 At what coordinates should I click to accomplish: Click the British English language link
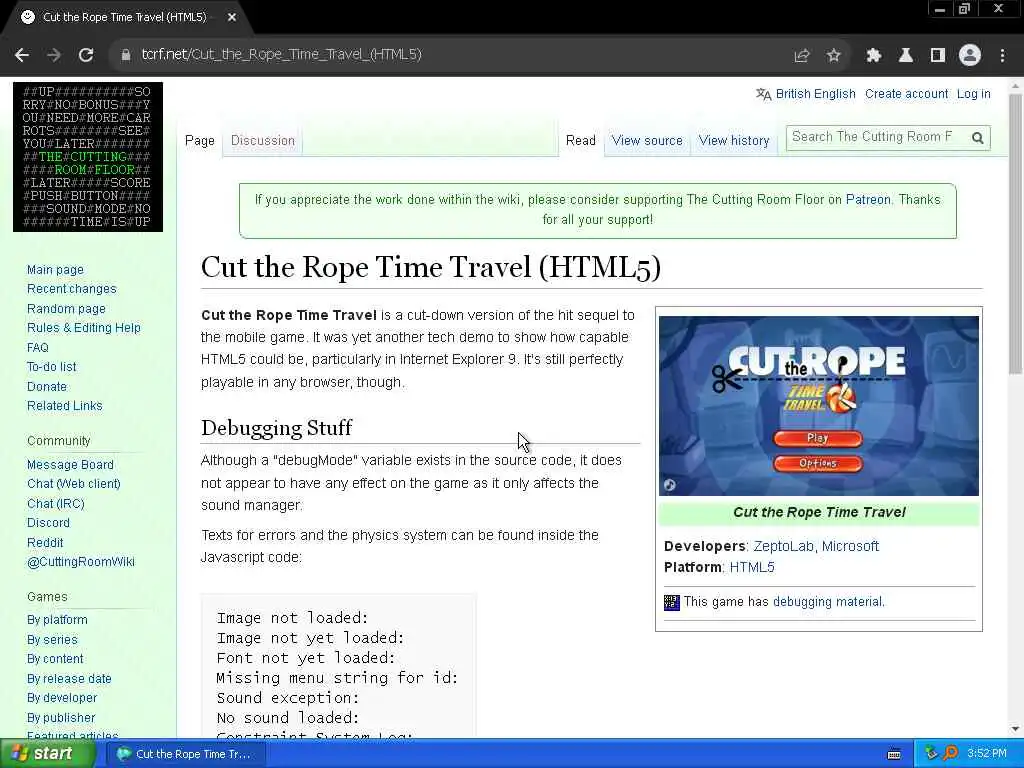click(x=815, y=94)
